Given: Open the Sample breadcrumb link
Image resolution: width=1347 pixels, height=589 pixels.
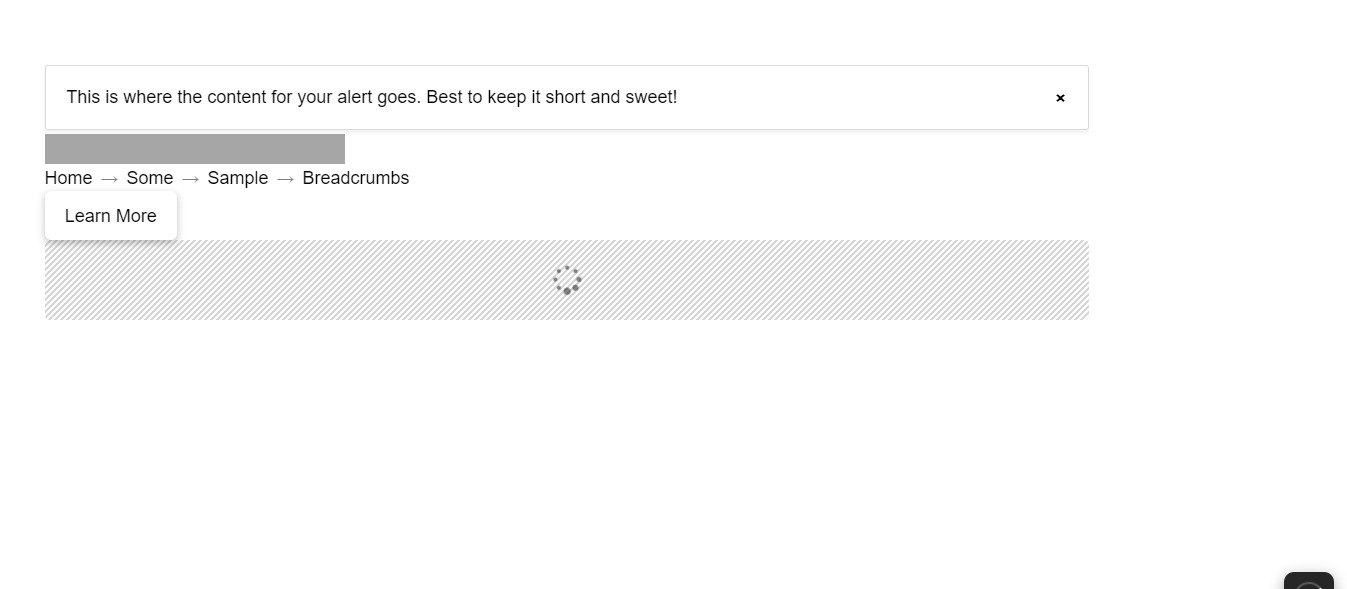Looking at the screenshot, I should click(238, 178).
